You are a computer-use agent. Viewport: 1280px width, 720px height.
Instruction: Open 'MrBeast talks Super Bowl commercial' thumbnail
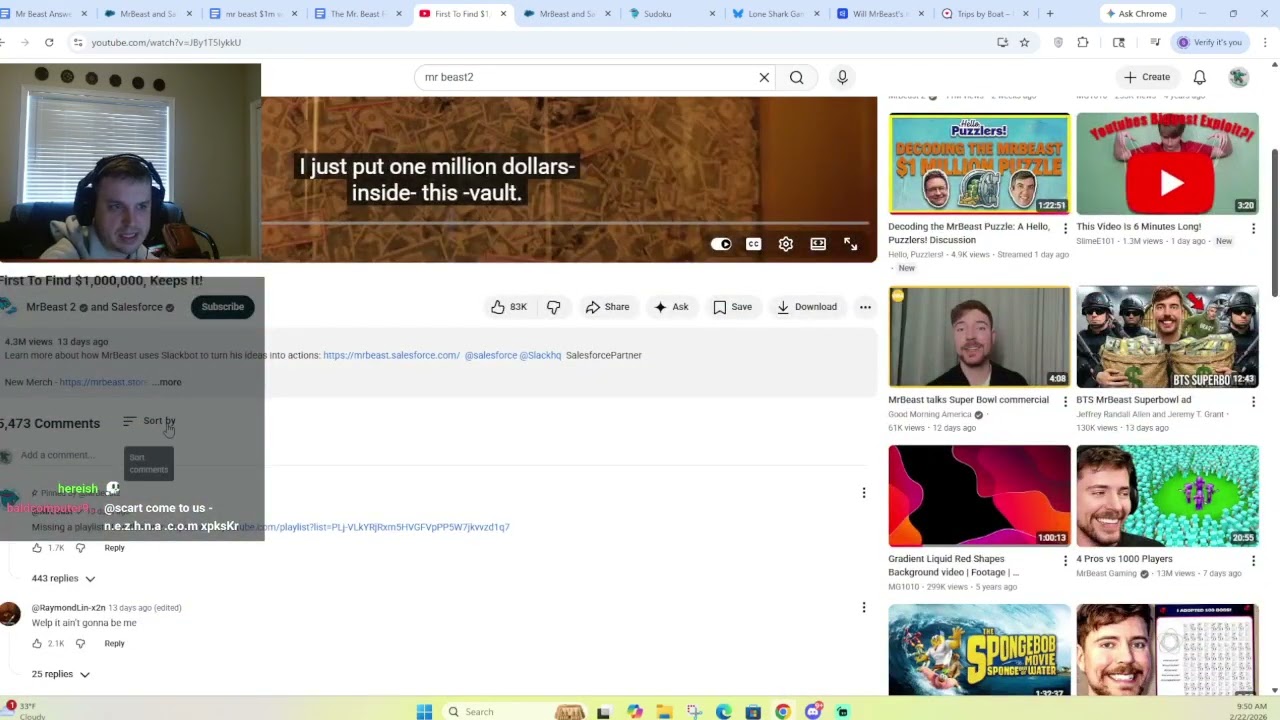pyautogui.click(x=979, y=337)
